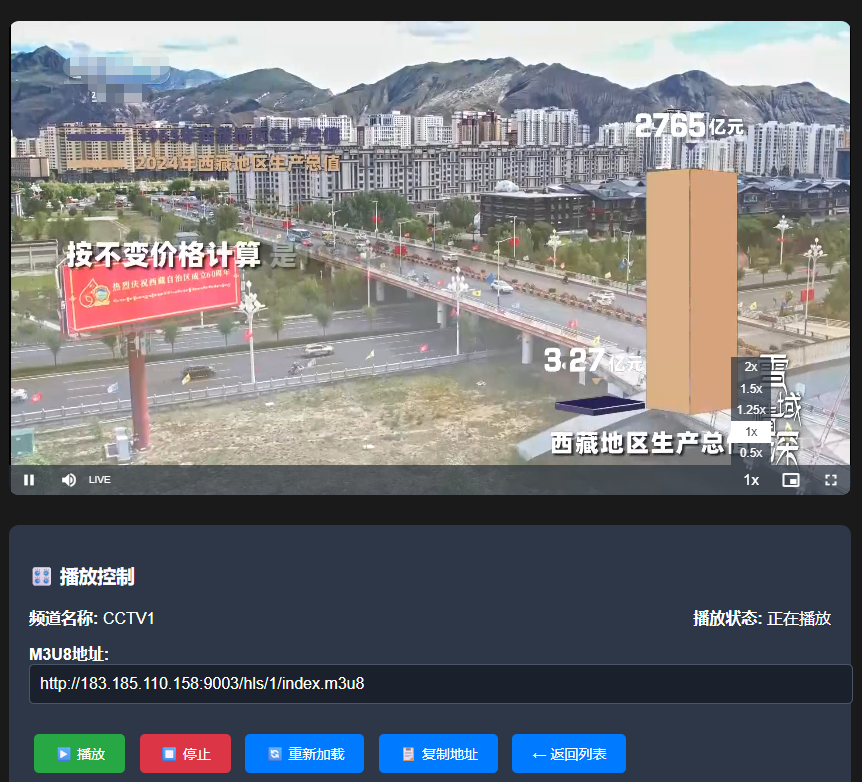Toggle picture-in-picture mode
This screenshot has width=862, height=782.
[790, 480]
